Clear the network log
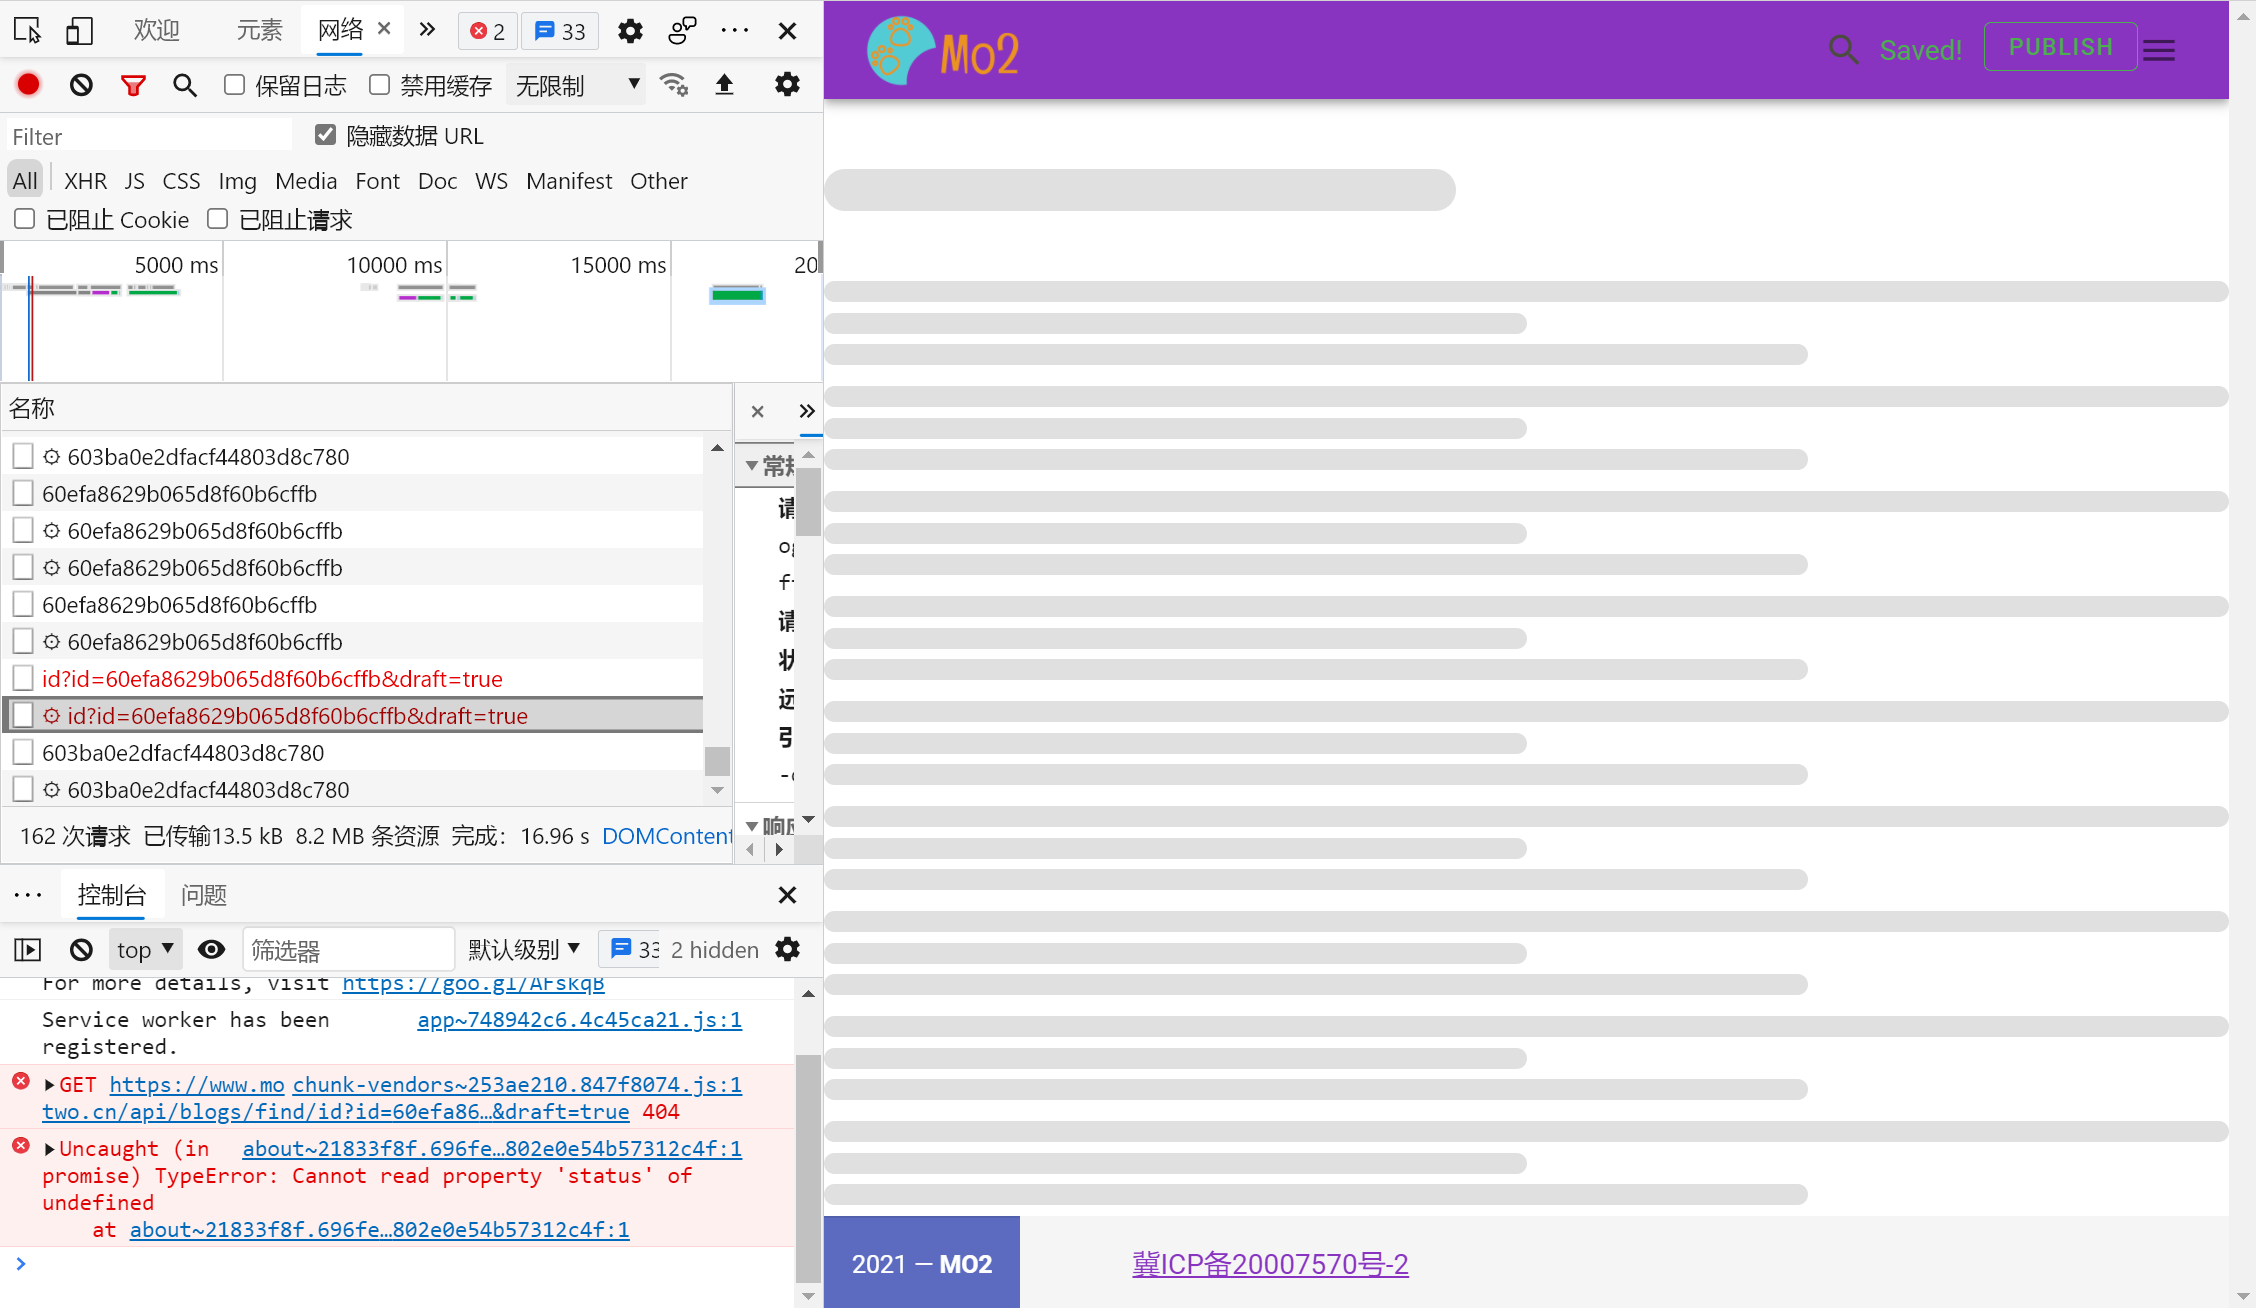2256x1308 pixels. 81,85
